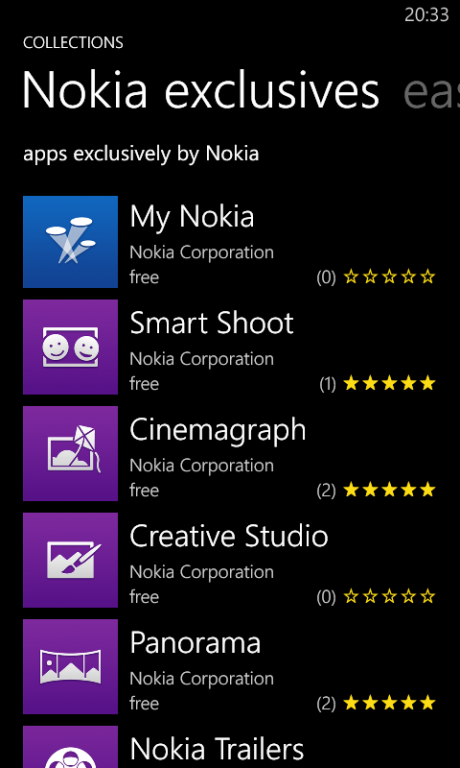Click the Panorama five-star rating
460x768 pixels.
pos(389,703)
